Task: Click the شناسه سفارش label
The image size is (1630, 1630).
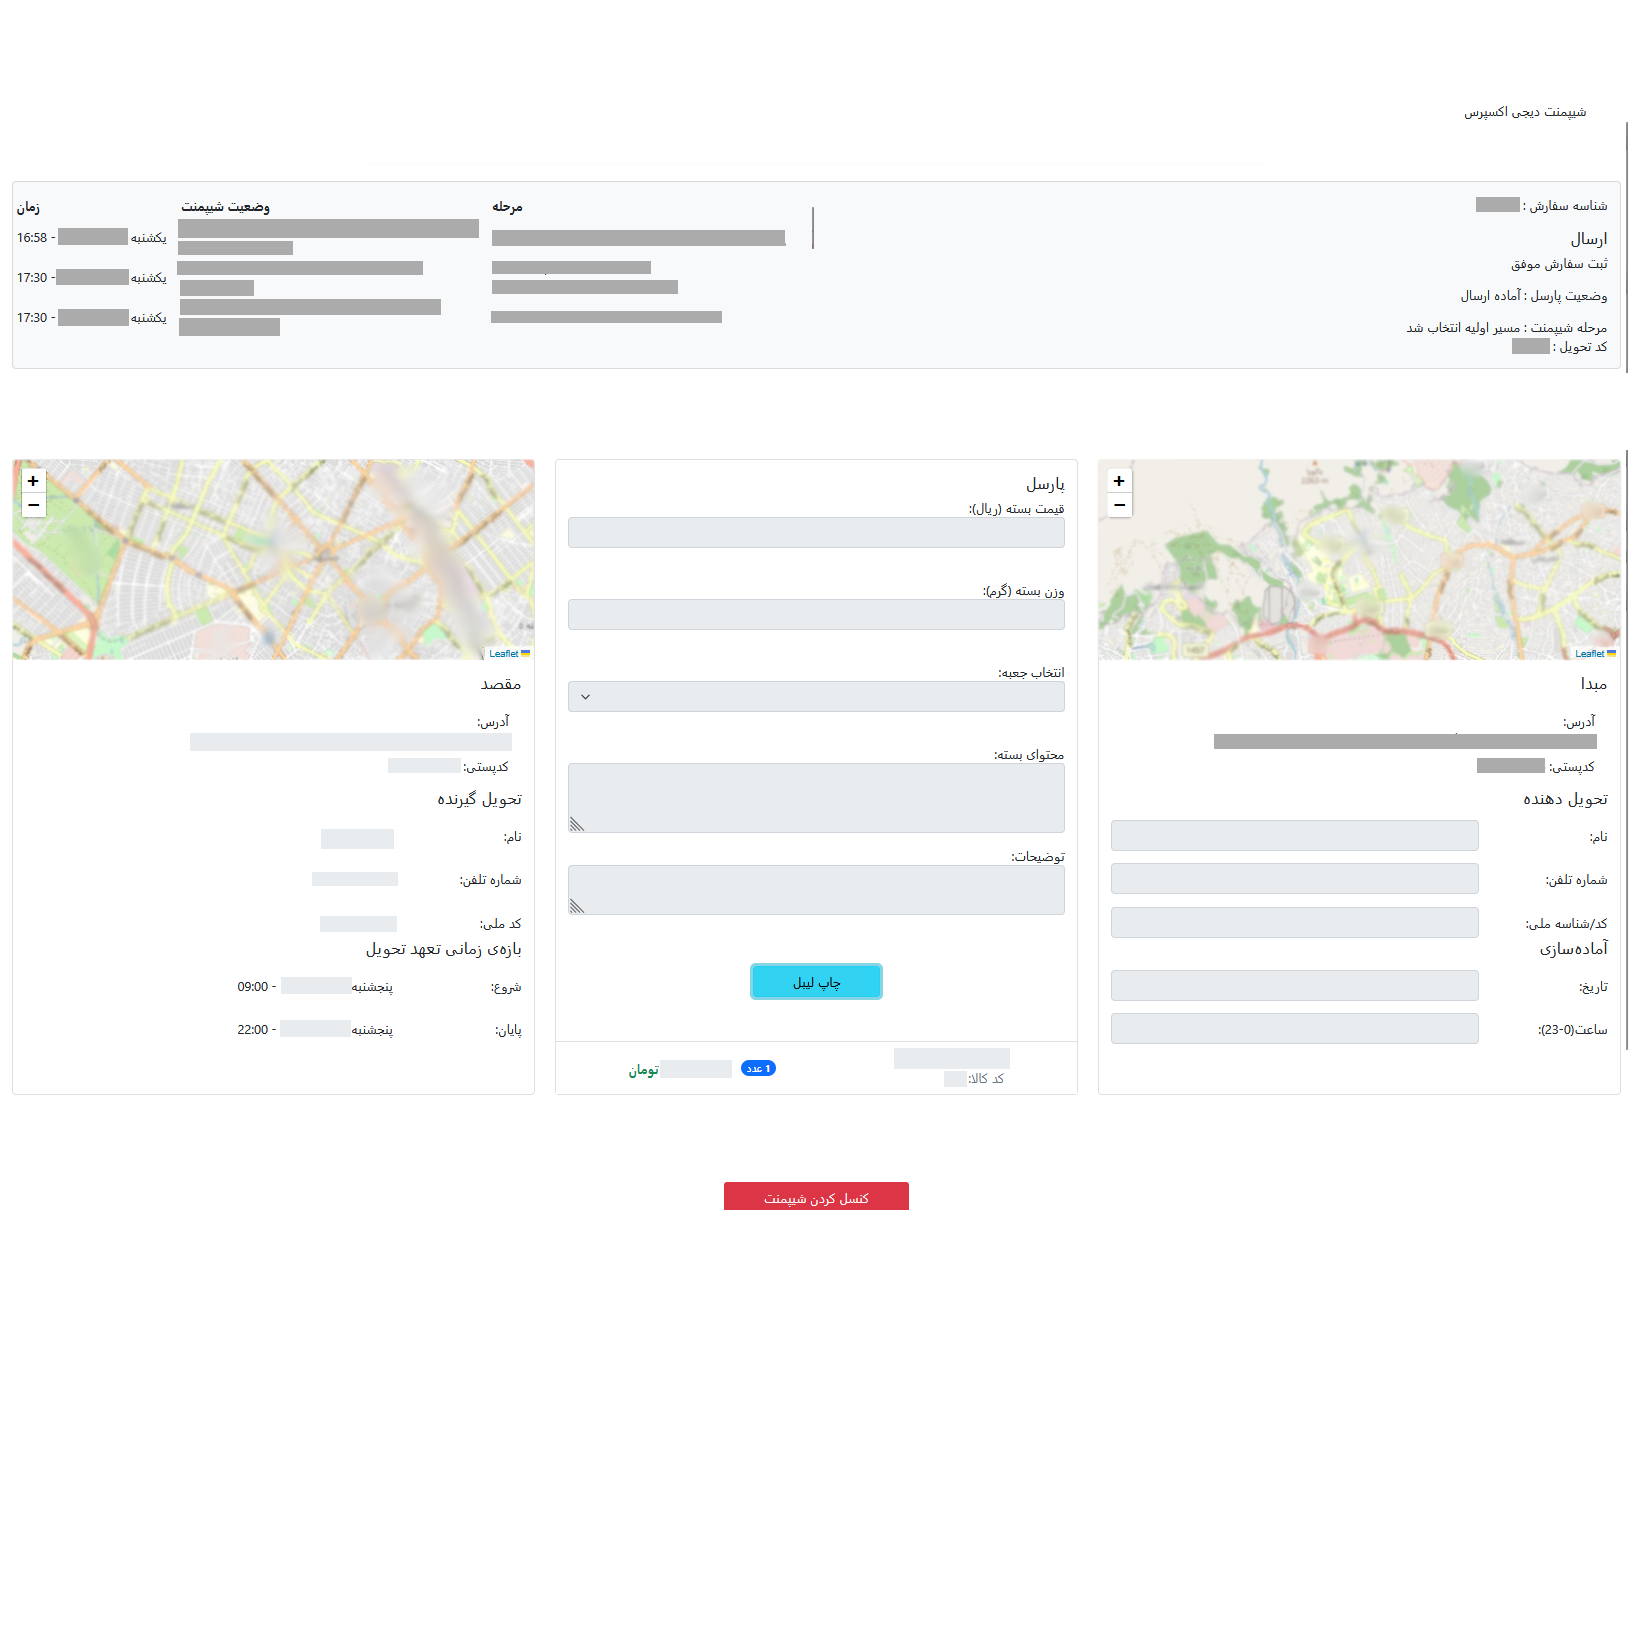Action: click(1568, 205)
